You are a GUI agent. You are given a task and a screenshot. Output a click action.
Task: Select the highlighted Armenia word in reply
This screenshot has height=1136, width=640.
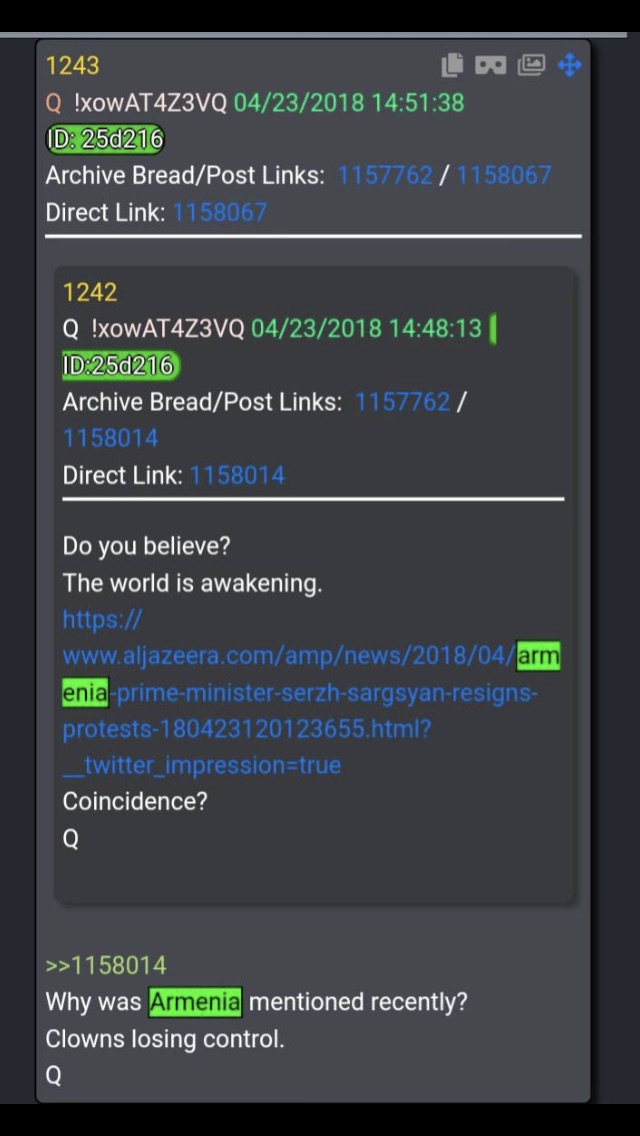pos(195,1002)
